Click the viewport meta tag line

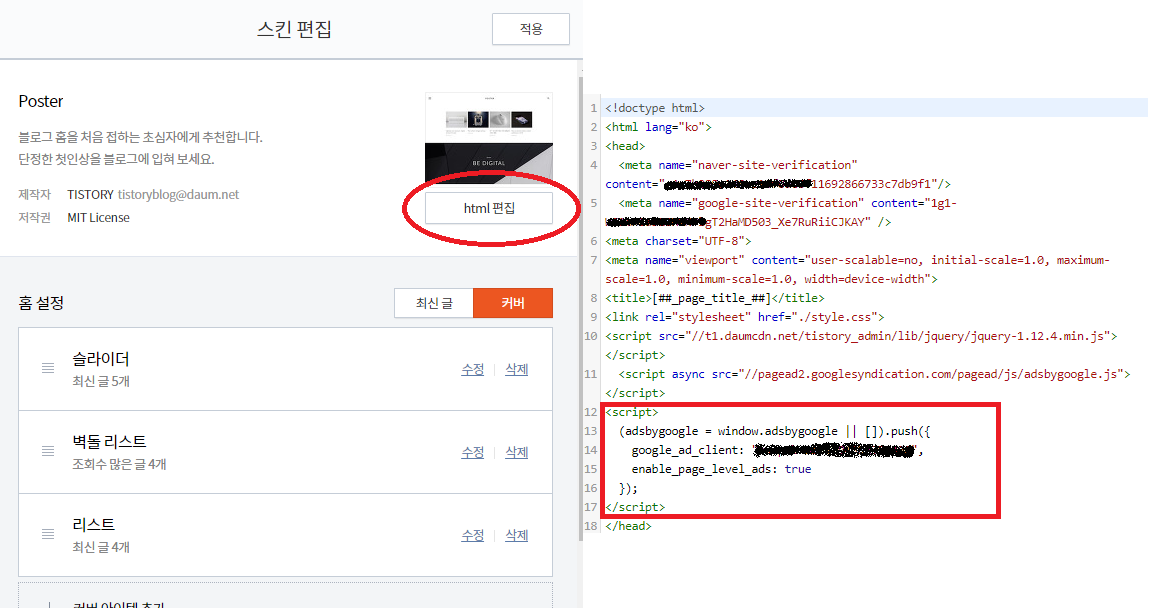857,270
